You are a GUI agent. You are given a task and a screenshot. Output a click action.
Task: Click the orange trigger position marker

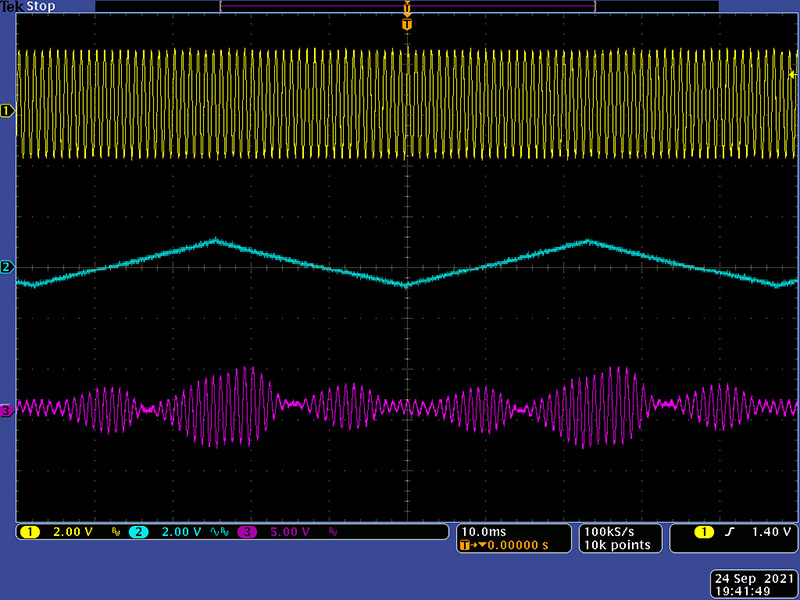[406, 23]
